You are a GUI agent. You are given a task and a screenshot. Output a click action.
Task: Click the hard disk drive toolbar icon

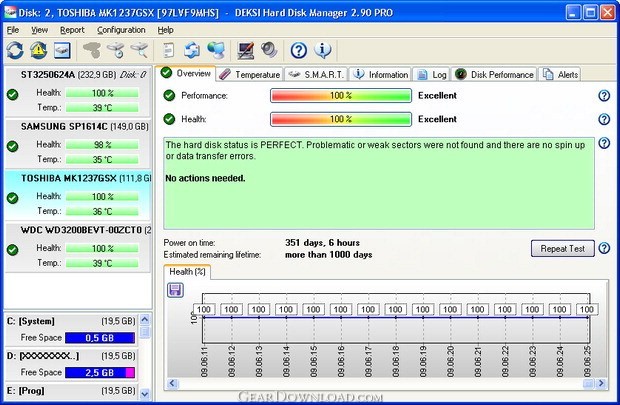coord(62,50)
